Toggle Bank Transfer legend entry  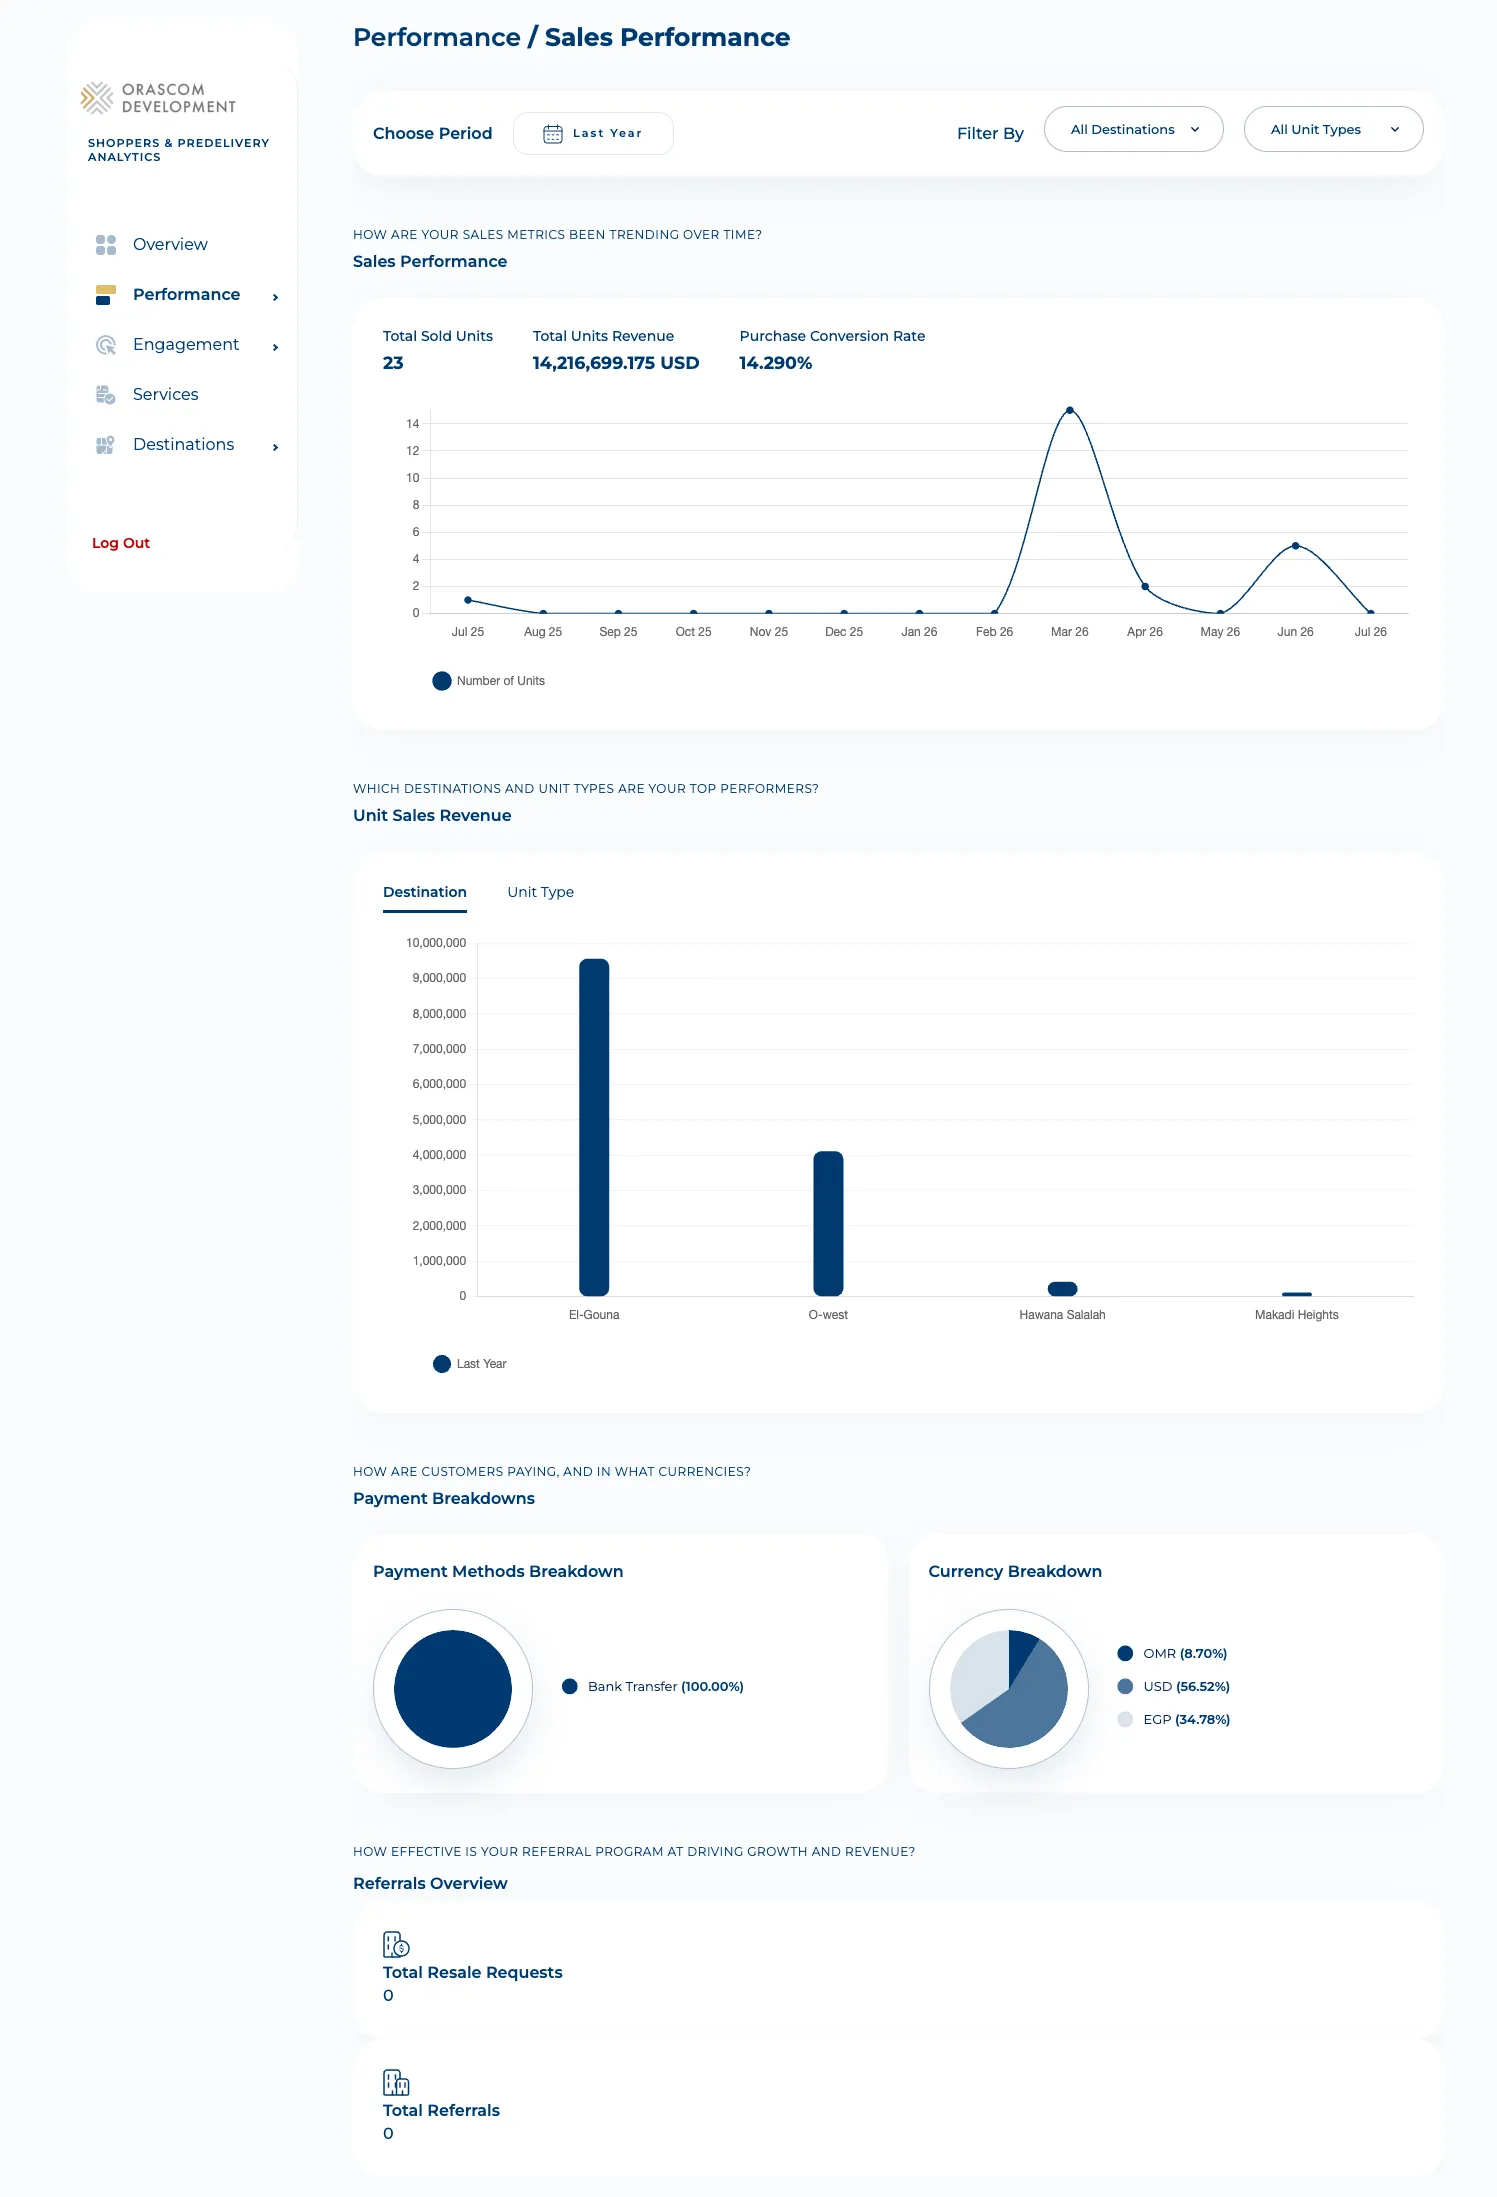(653, 1686)
